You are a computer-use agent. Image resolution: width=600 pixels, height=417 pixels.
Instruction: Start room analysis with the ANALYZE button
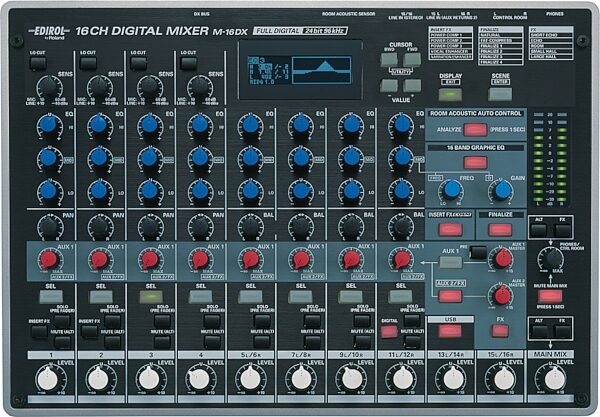coord(475,130)
